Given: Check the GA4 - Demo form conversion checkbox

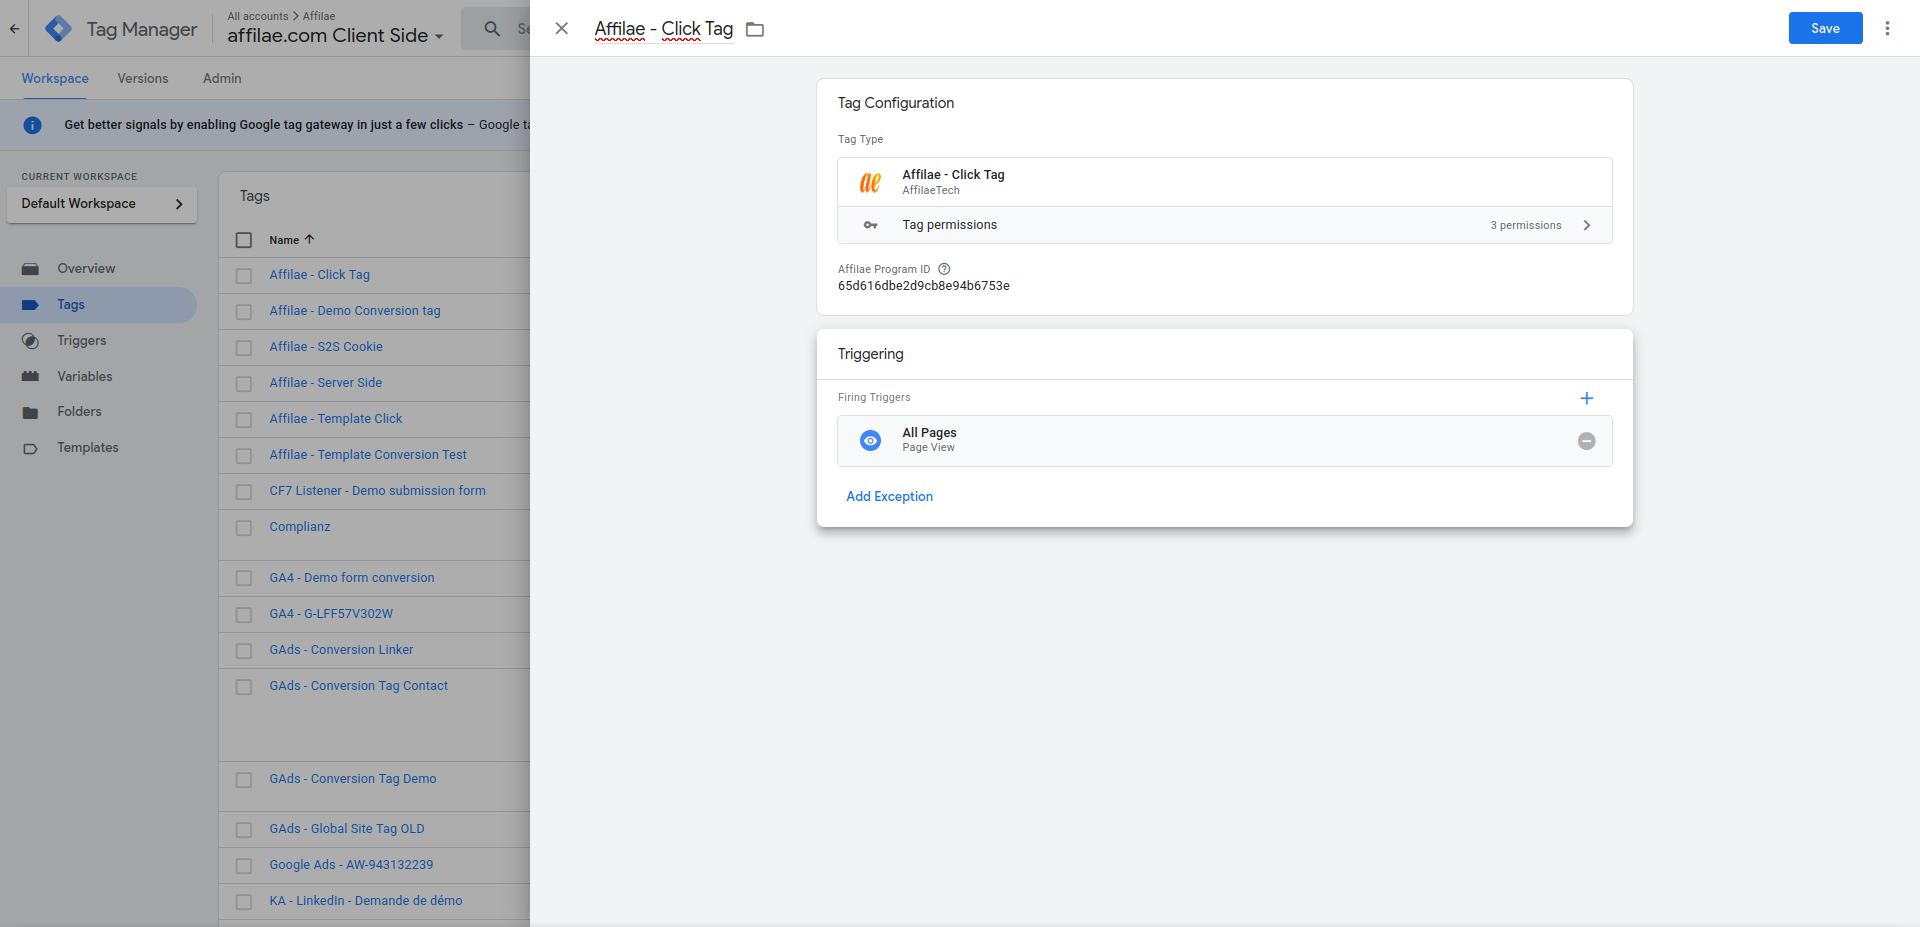Looking at the screenshot, I should click(x=244, y=578).
